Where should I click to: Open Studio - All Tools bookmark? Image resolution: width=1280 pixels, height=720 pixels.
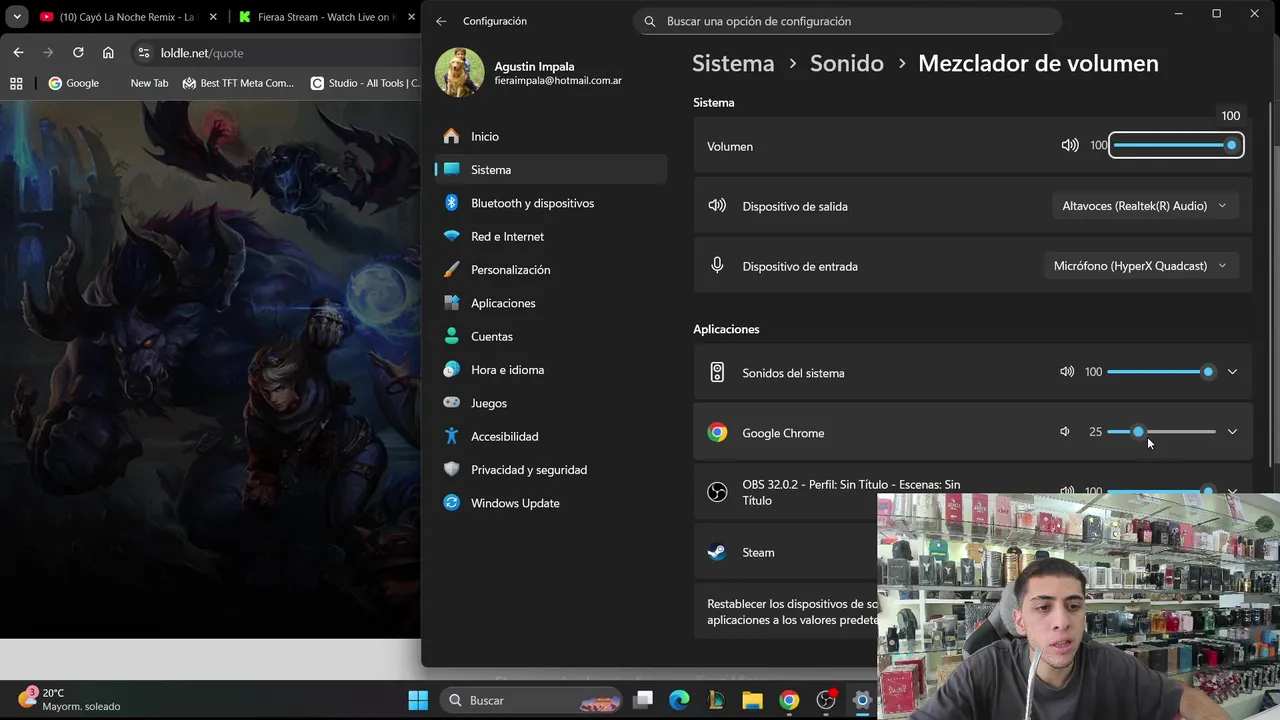[x=366, y=83]
